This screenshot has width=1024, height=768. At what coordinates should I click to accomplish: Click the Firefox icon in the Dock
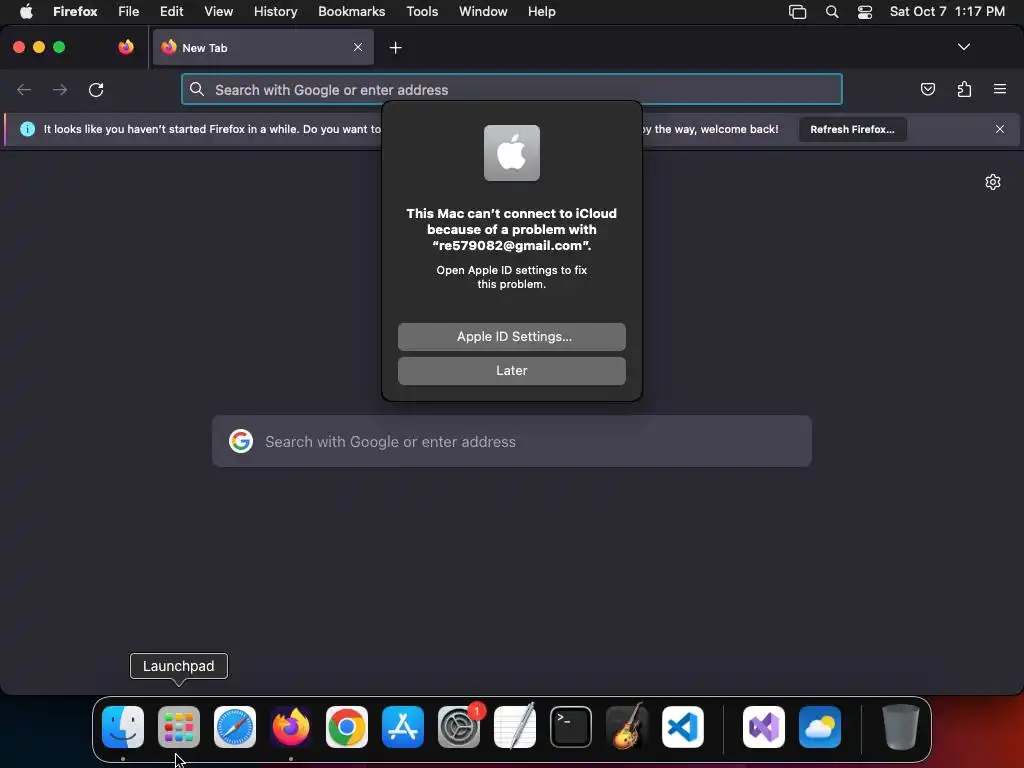click(291, 727)
